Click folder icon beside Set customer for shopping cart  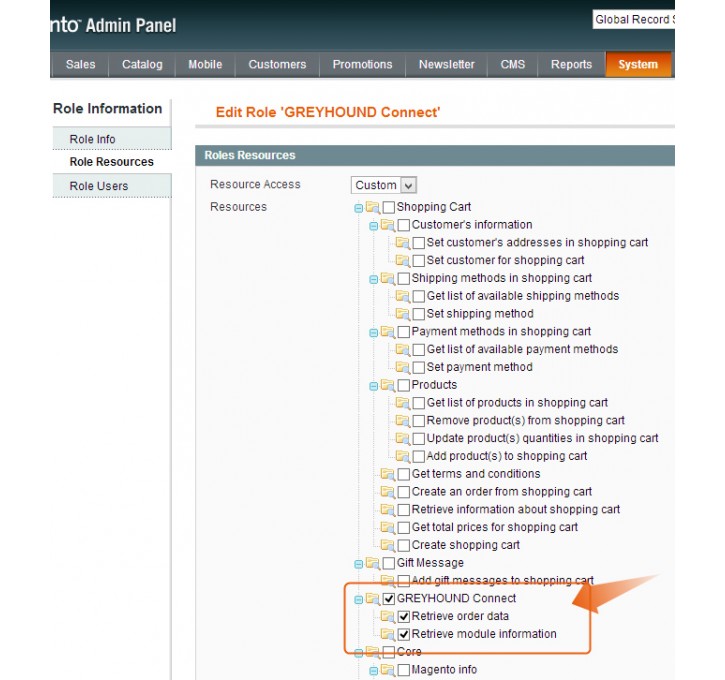[402, 261]
